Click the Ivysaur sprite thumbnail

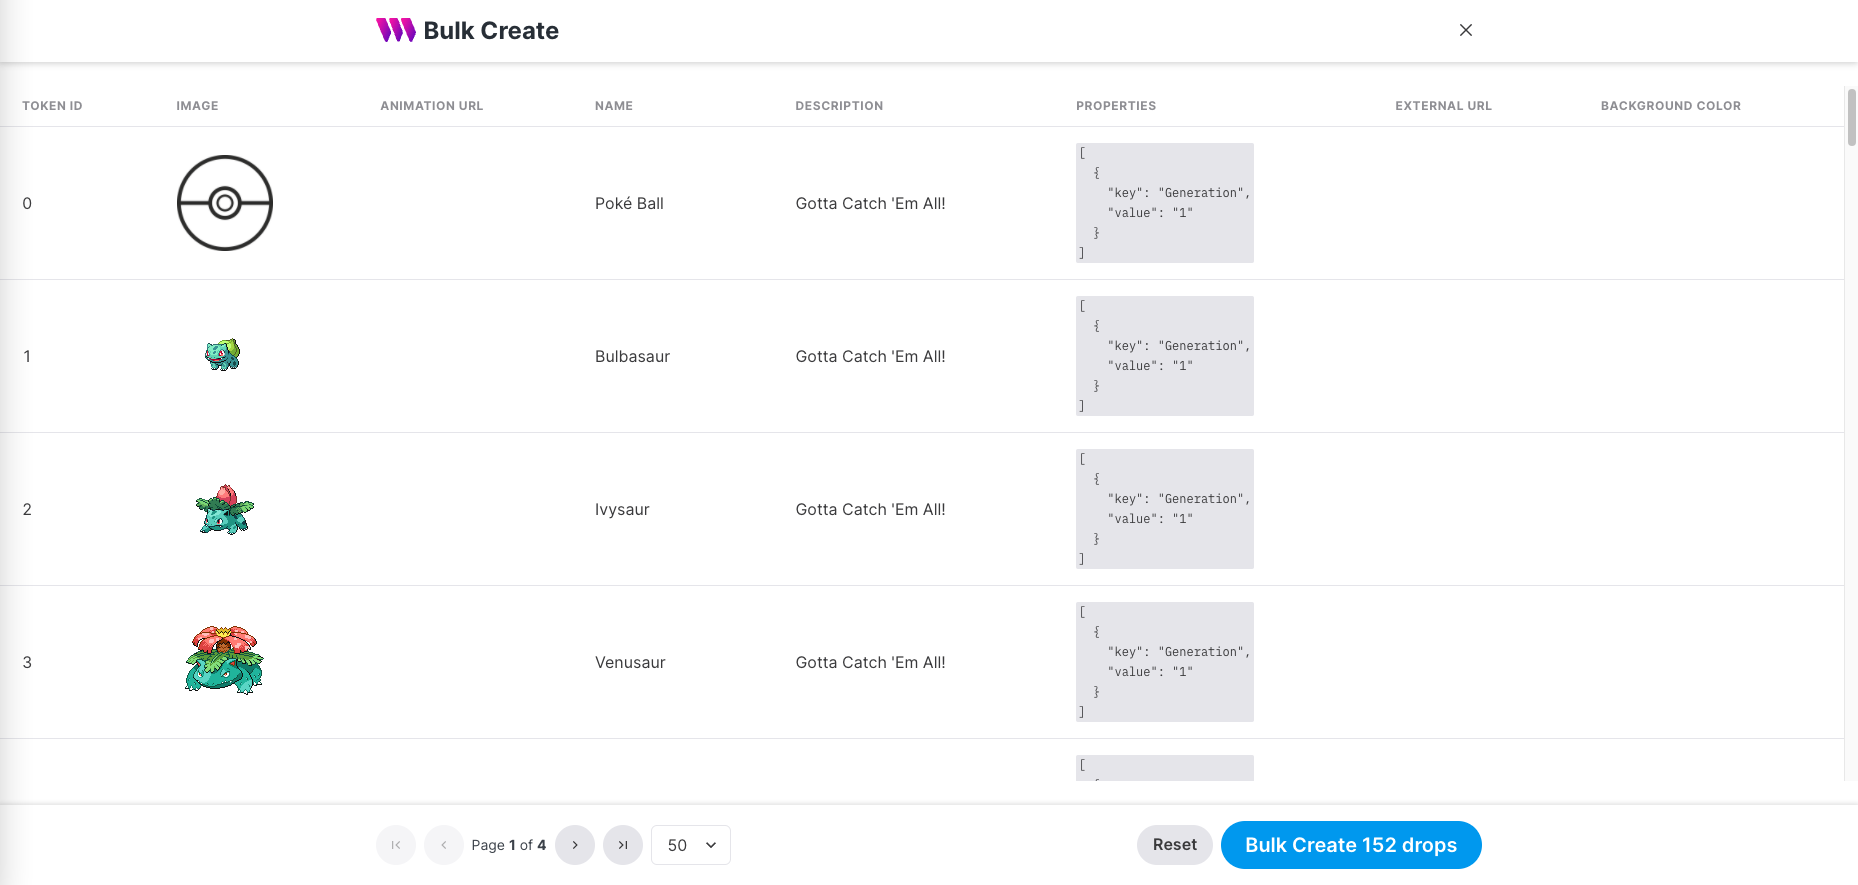225,509
